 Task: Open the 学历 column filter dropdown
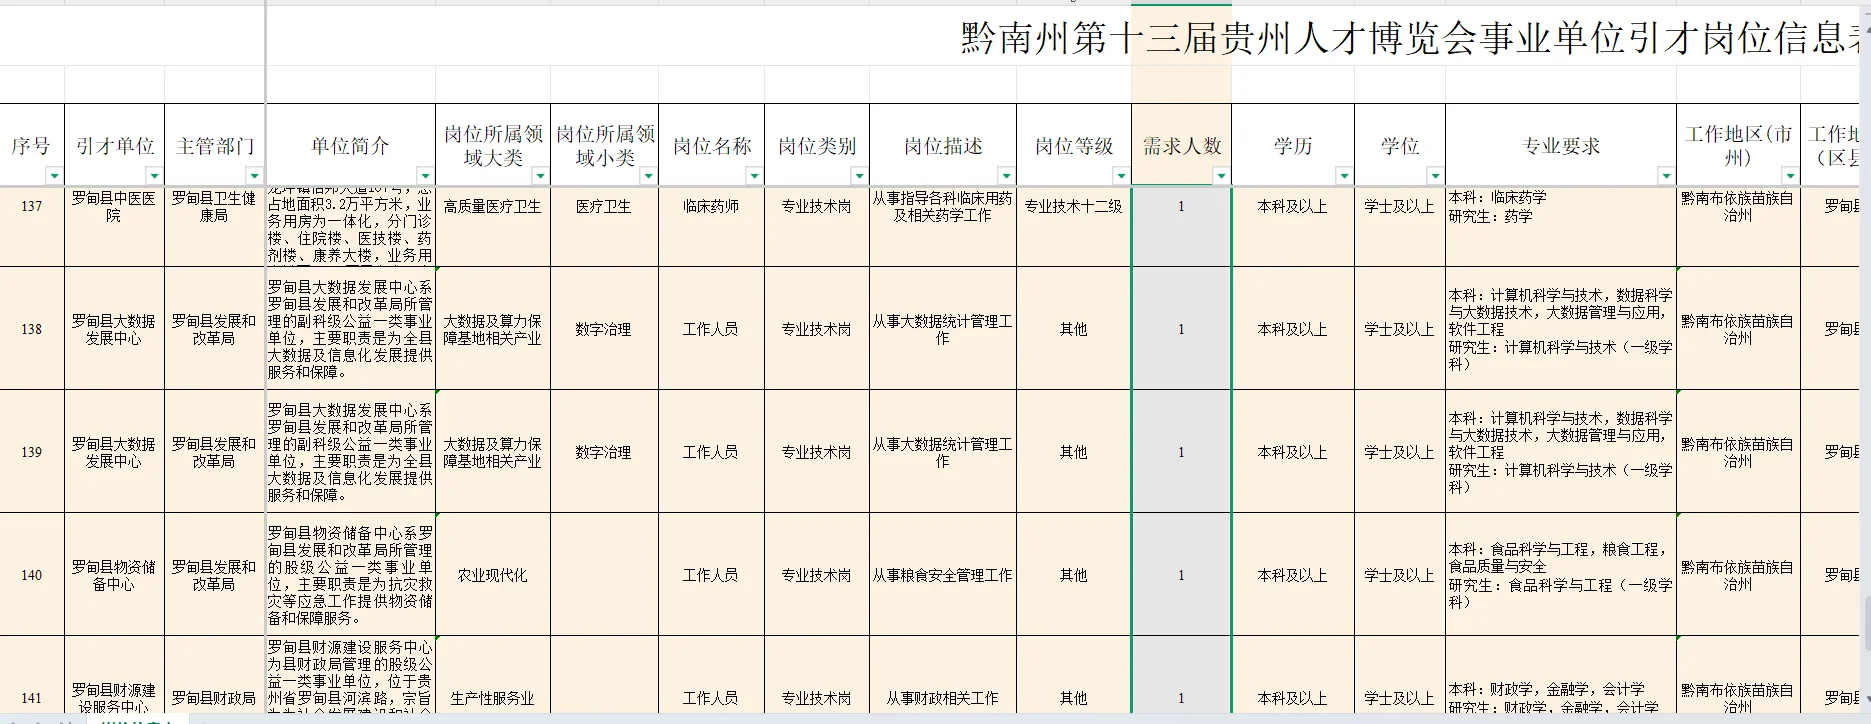click(x=1344, y=176)
